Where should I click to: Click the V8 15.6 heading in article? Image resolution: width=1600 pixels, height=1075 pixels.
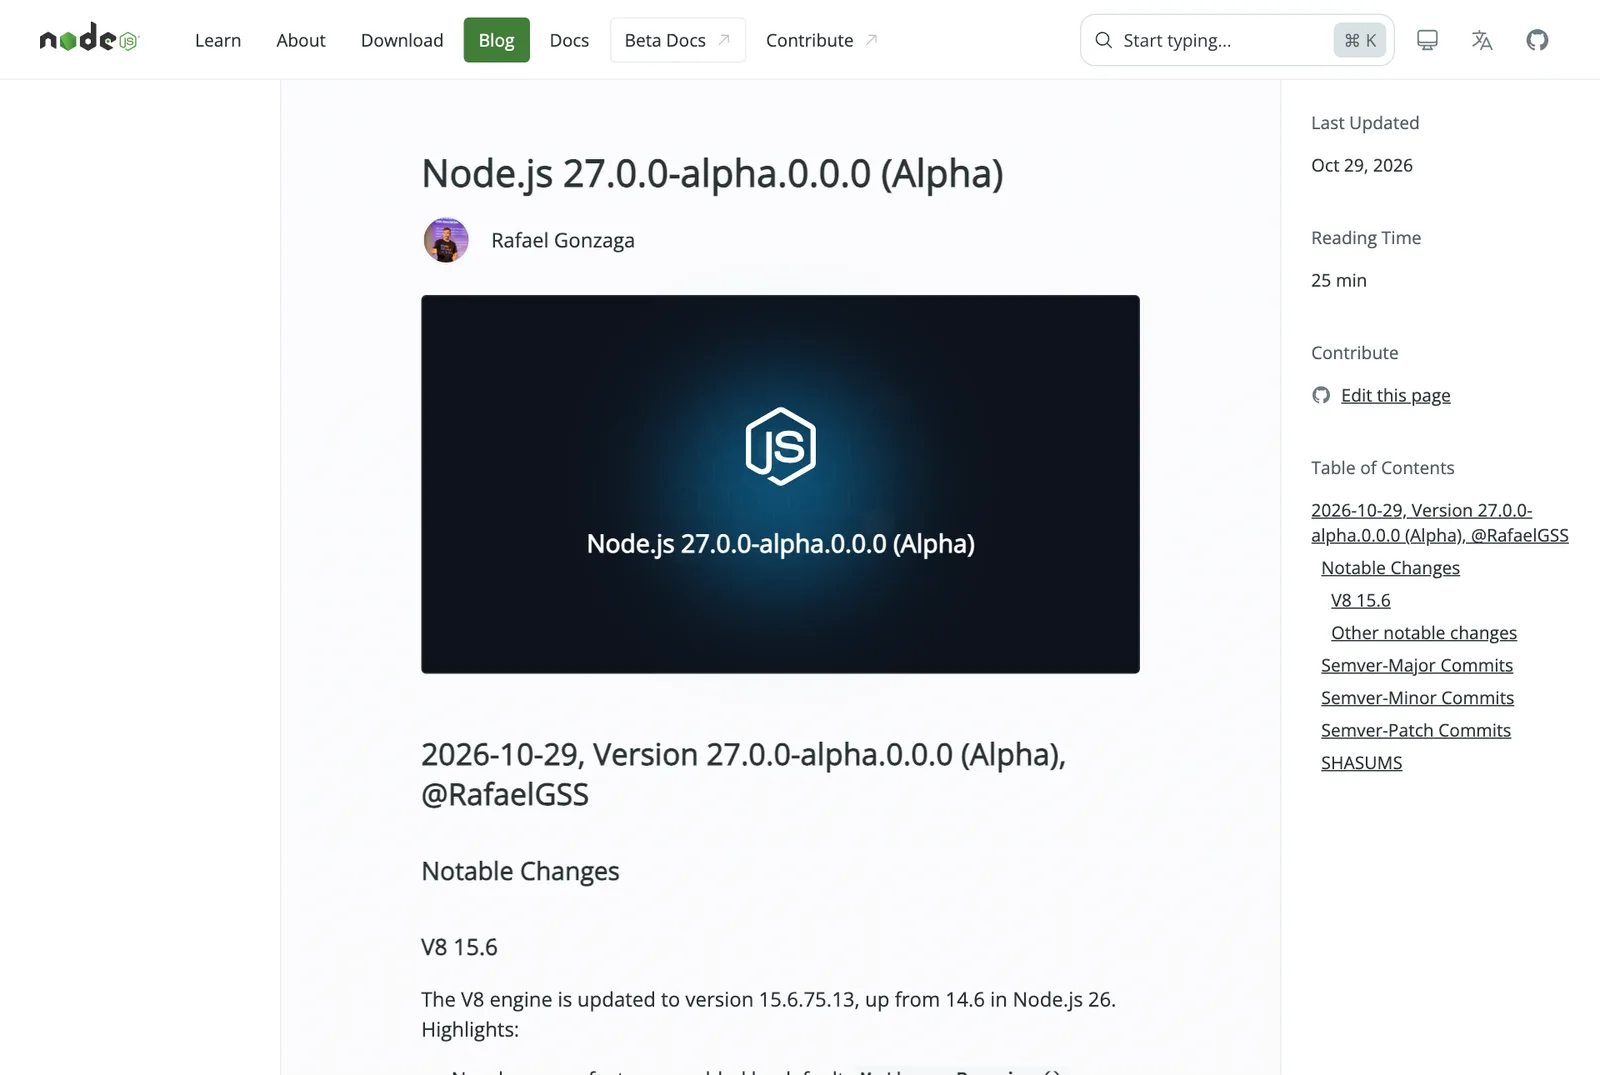pos(459,947)
